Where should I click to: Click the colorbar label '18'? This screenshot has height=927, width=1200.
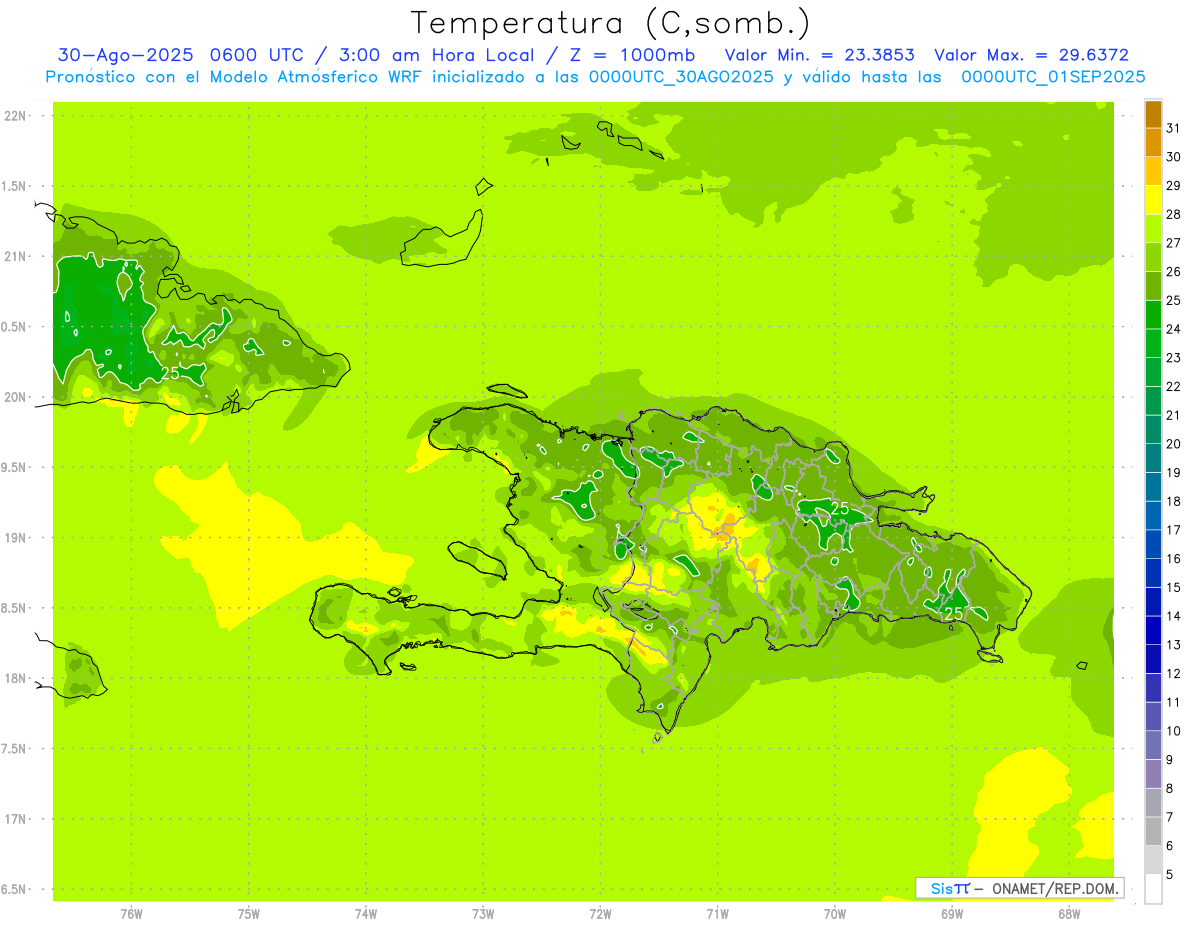(1174, 502)
